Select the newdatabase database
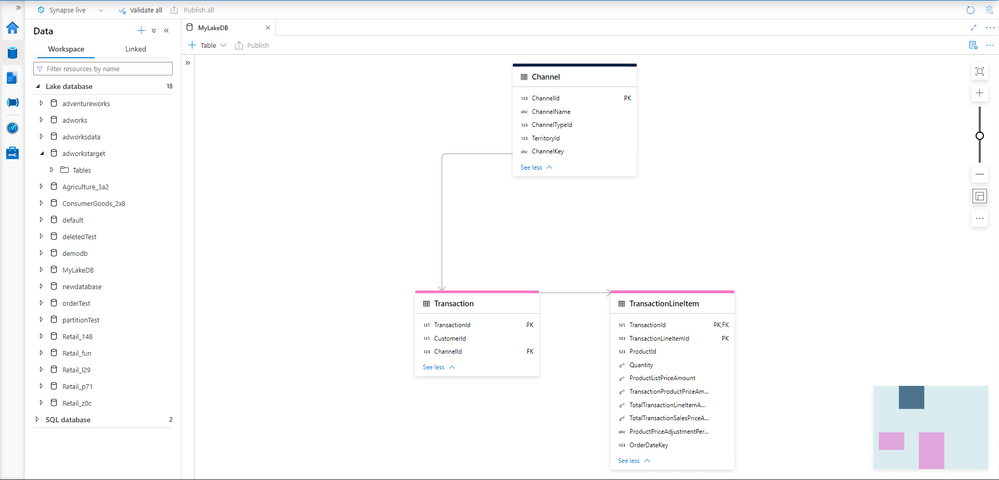Image resolution: width=999 pixels, height=480 pixels. click(82, 286)
